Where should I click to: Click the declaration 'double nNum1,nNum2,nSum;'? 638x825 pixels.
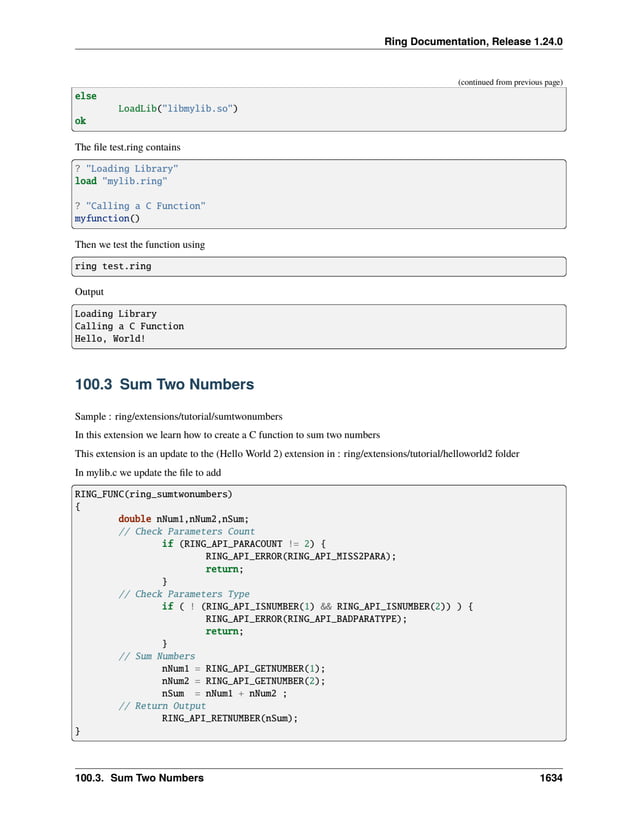tap(184, 519)
